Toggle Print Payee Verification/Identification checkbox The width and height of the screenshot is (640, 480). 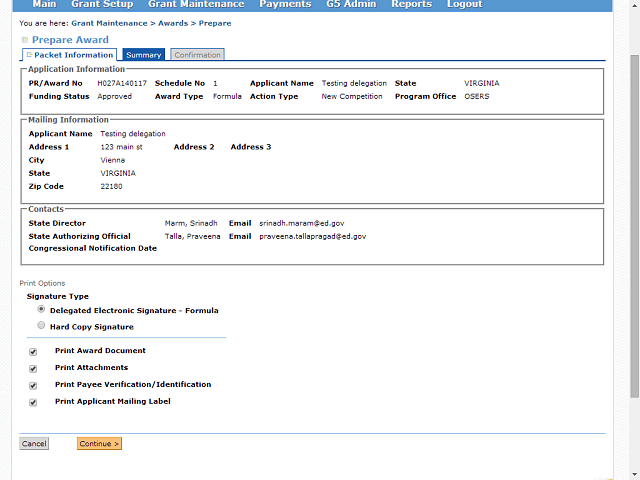point(33,386)
